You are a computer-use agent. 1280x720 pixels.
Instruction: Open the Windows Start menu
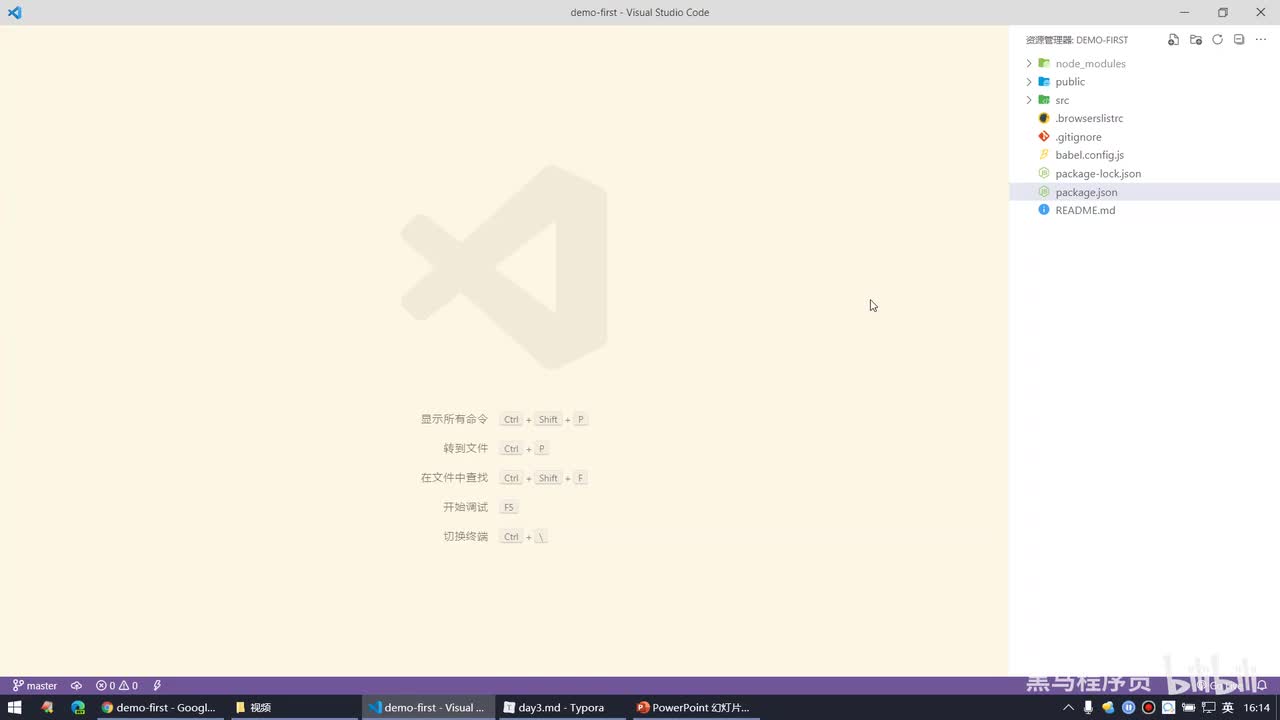pos(15,707)
